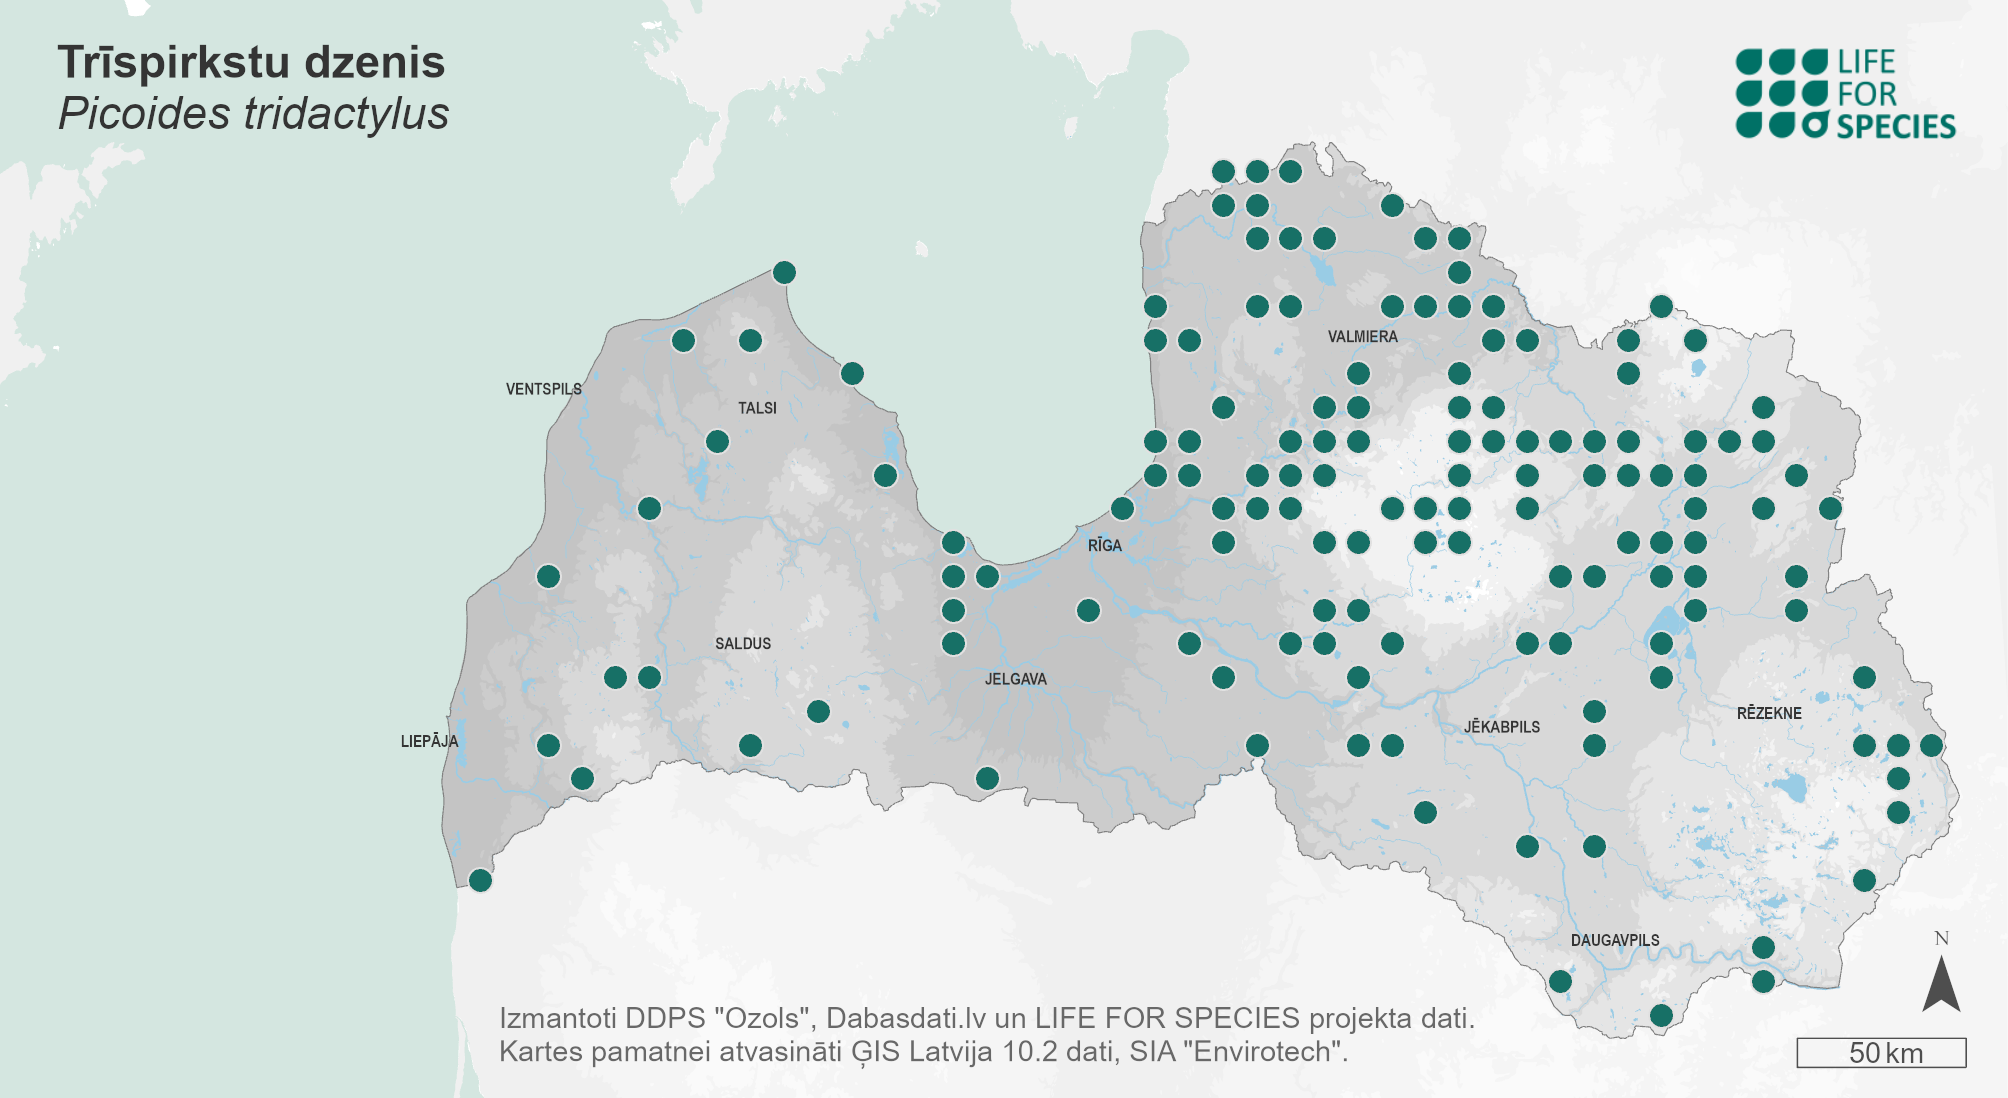Click the Ventspils city label

pos(543,389)
